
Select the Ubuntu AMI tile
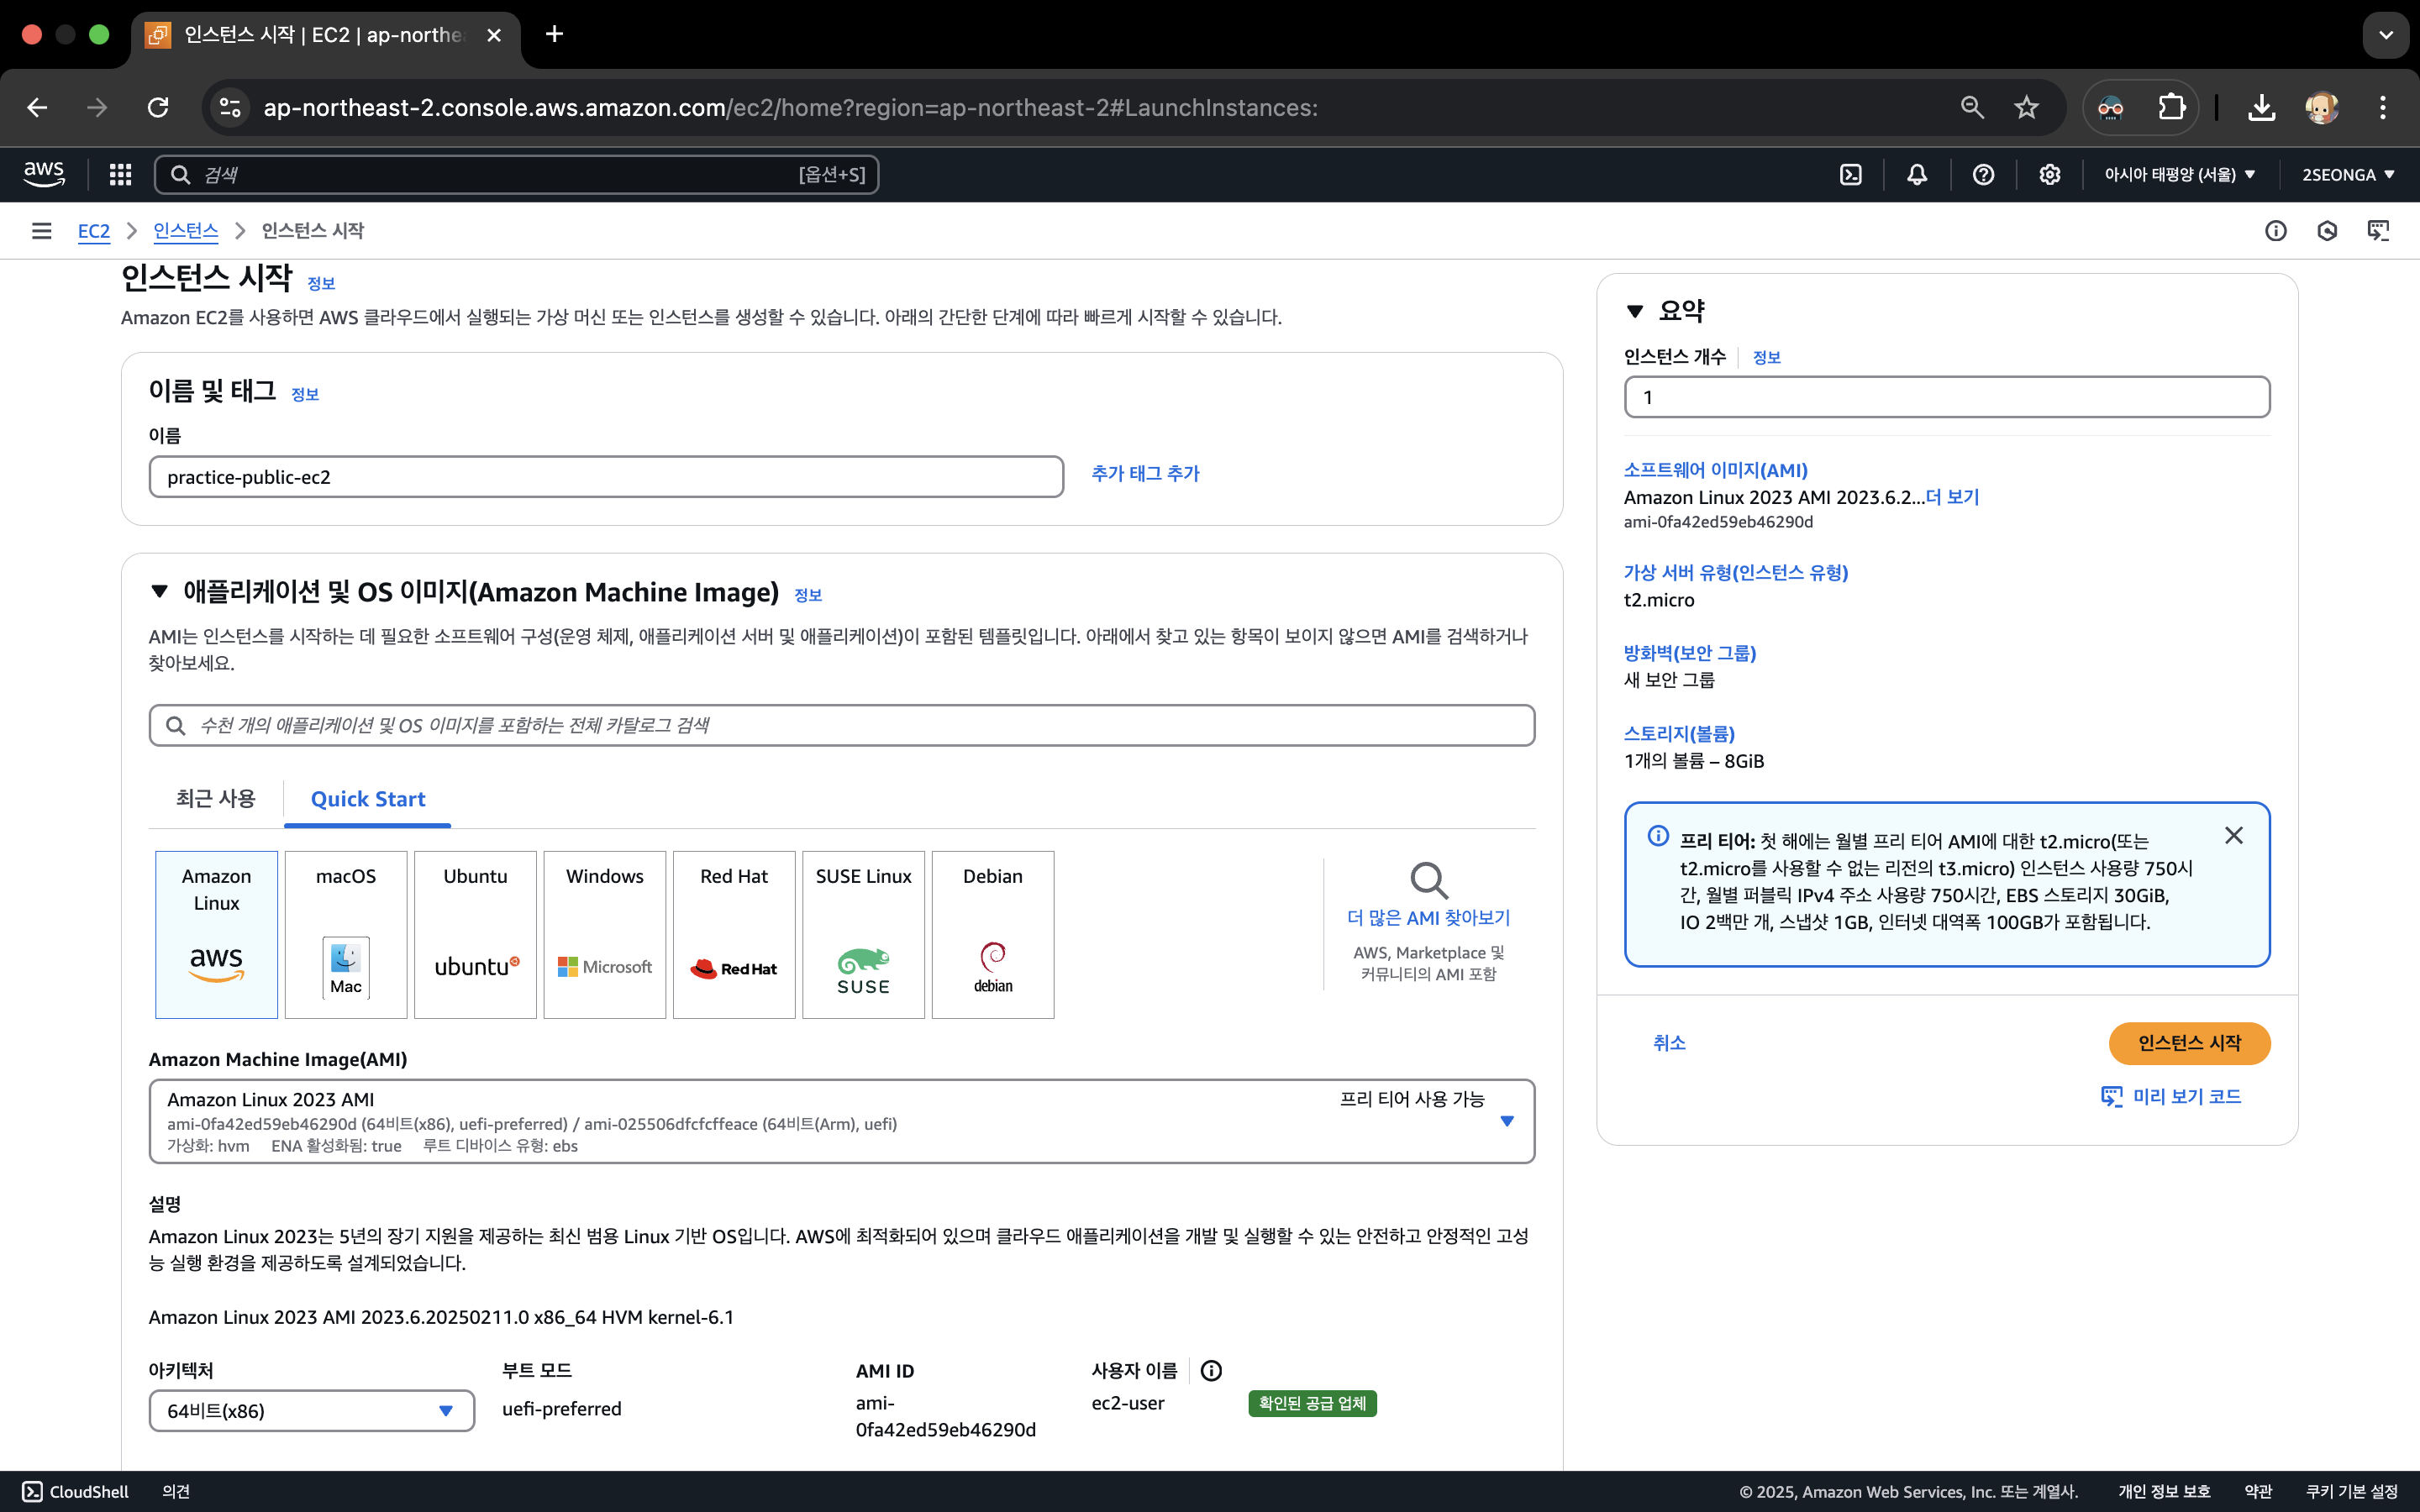[x=475, y=934]
